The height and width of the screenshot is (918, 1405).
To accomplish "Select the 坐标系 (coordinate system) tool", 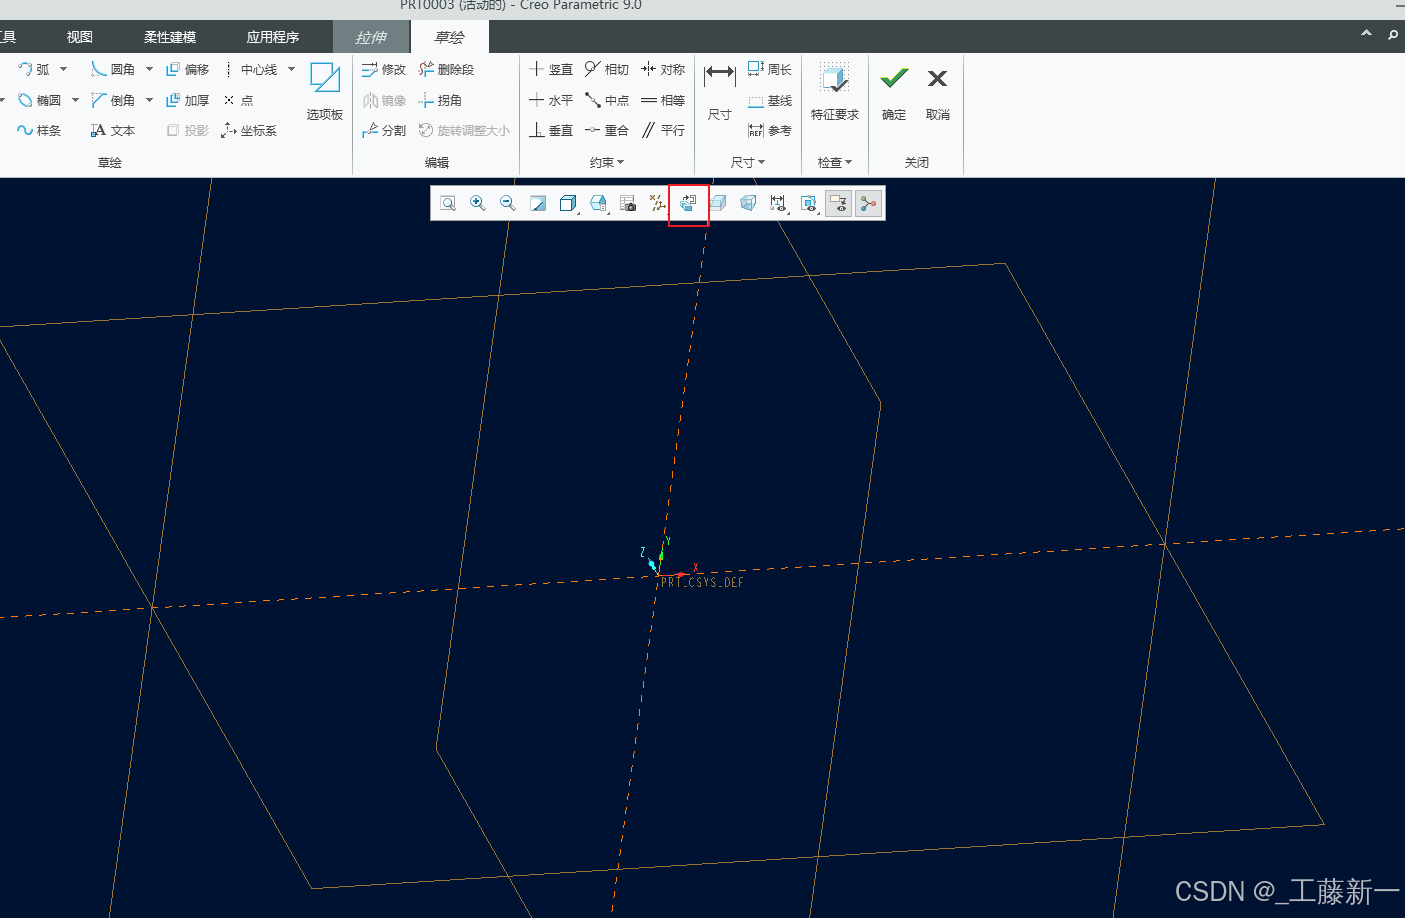I will coord(250,130).
